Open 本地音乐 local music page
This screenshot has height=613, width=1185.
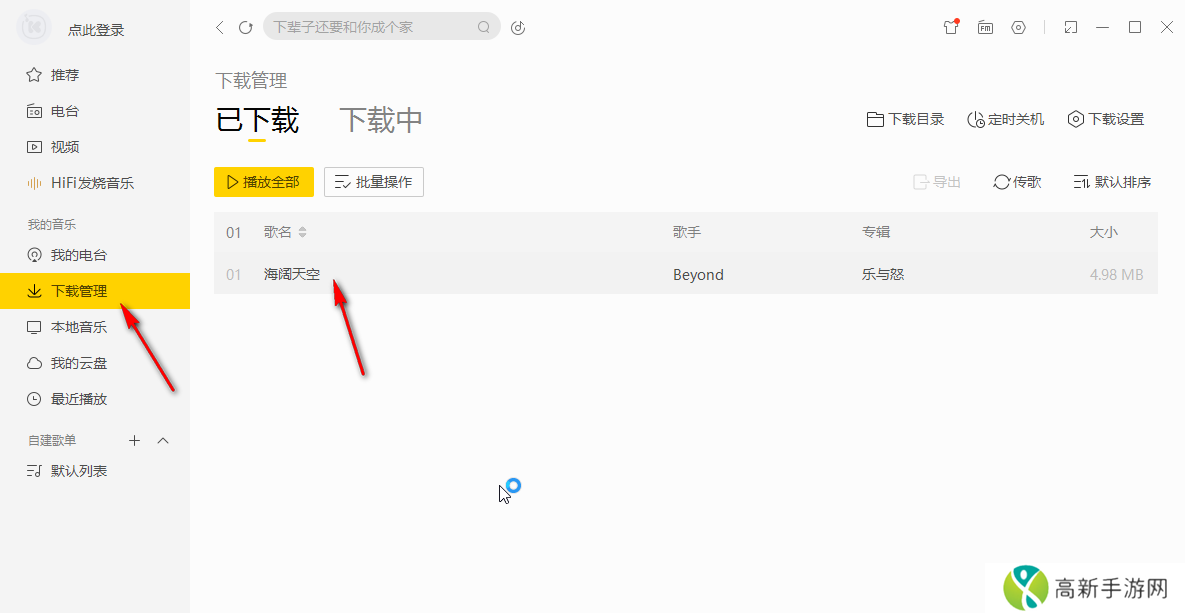click(76, 326)
